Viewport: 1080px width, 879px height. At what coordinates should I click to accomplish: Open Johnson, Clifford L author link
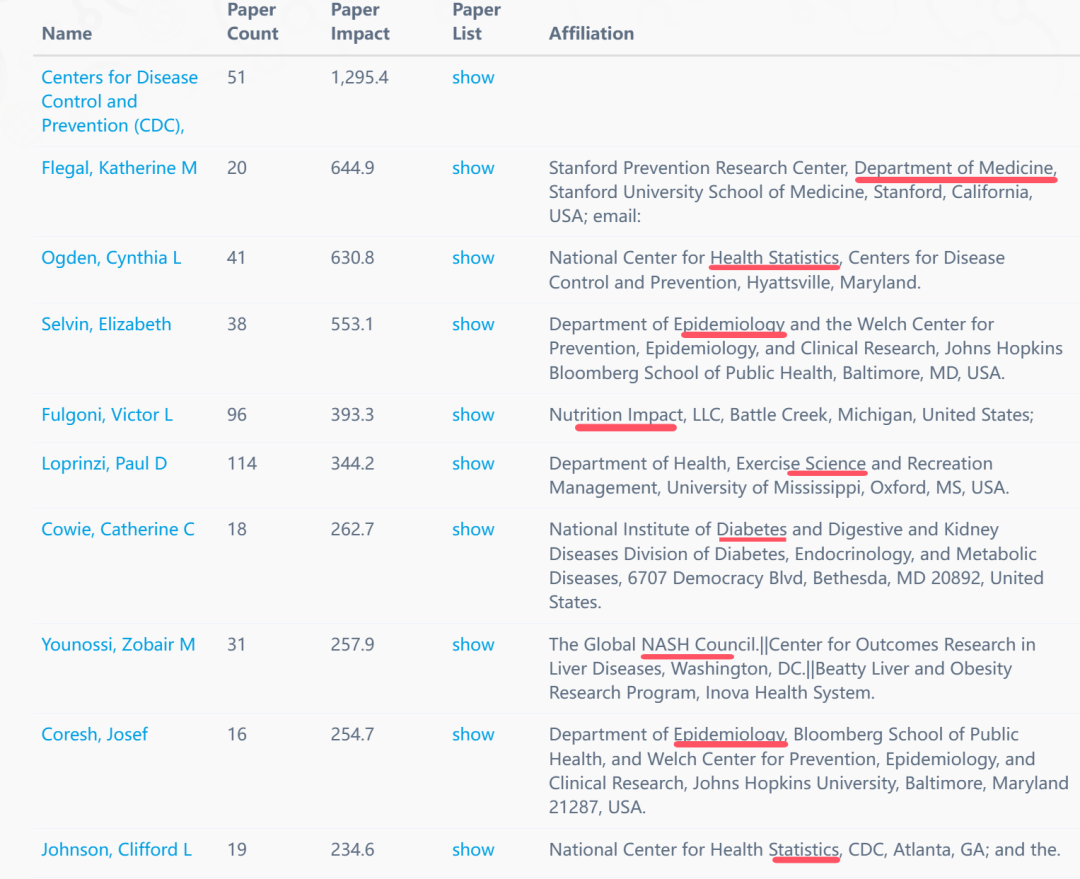[x=116, y=850]
